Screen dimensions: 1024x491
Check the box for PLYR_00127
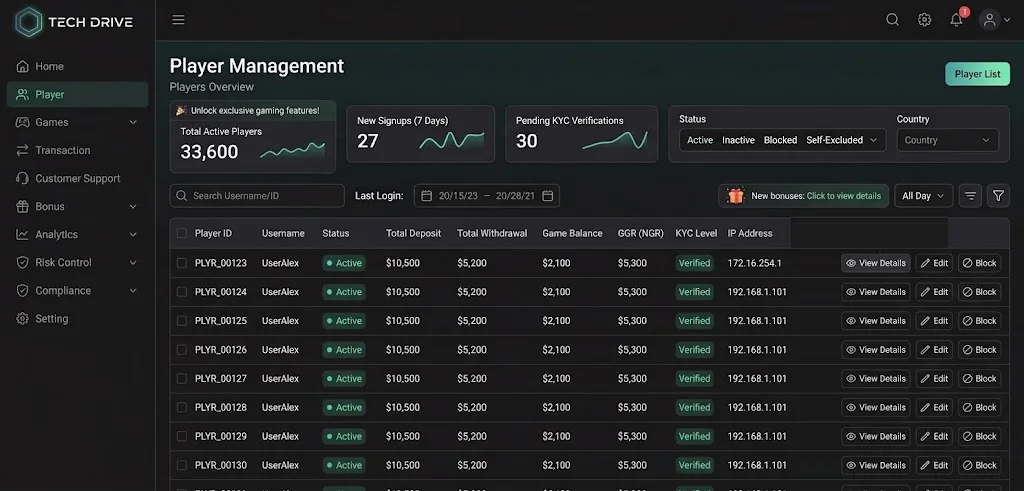(x=182, y=379)
